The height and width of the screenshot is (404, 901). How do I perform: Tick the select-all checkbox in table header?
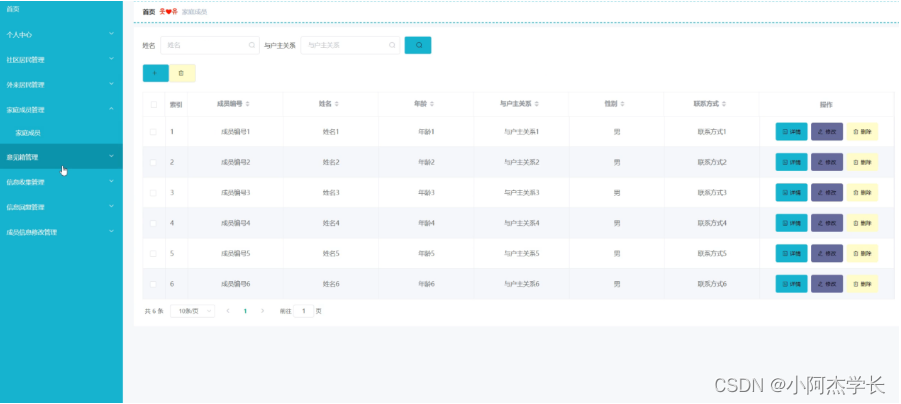[153, 105]
